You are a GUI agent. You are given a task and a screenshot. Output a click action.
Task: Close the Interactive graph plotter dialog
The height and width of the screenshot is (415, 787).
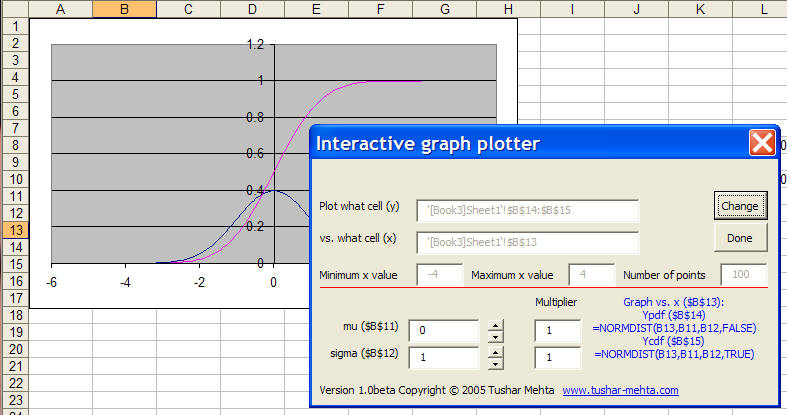[x=762, y=143]
